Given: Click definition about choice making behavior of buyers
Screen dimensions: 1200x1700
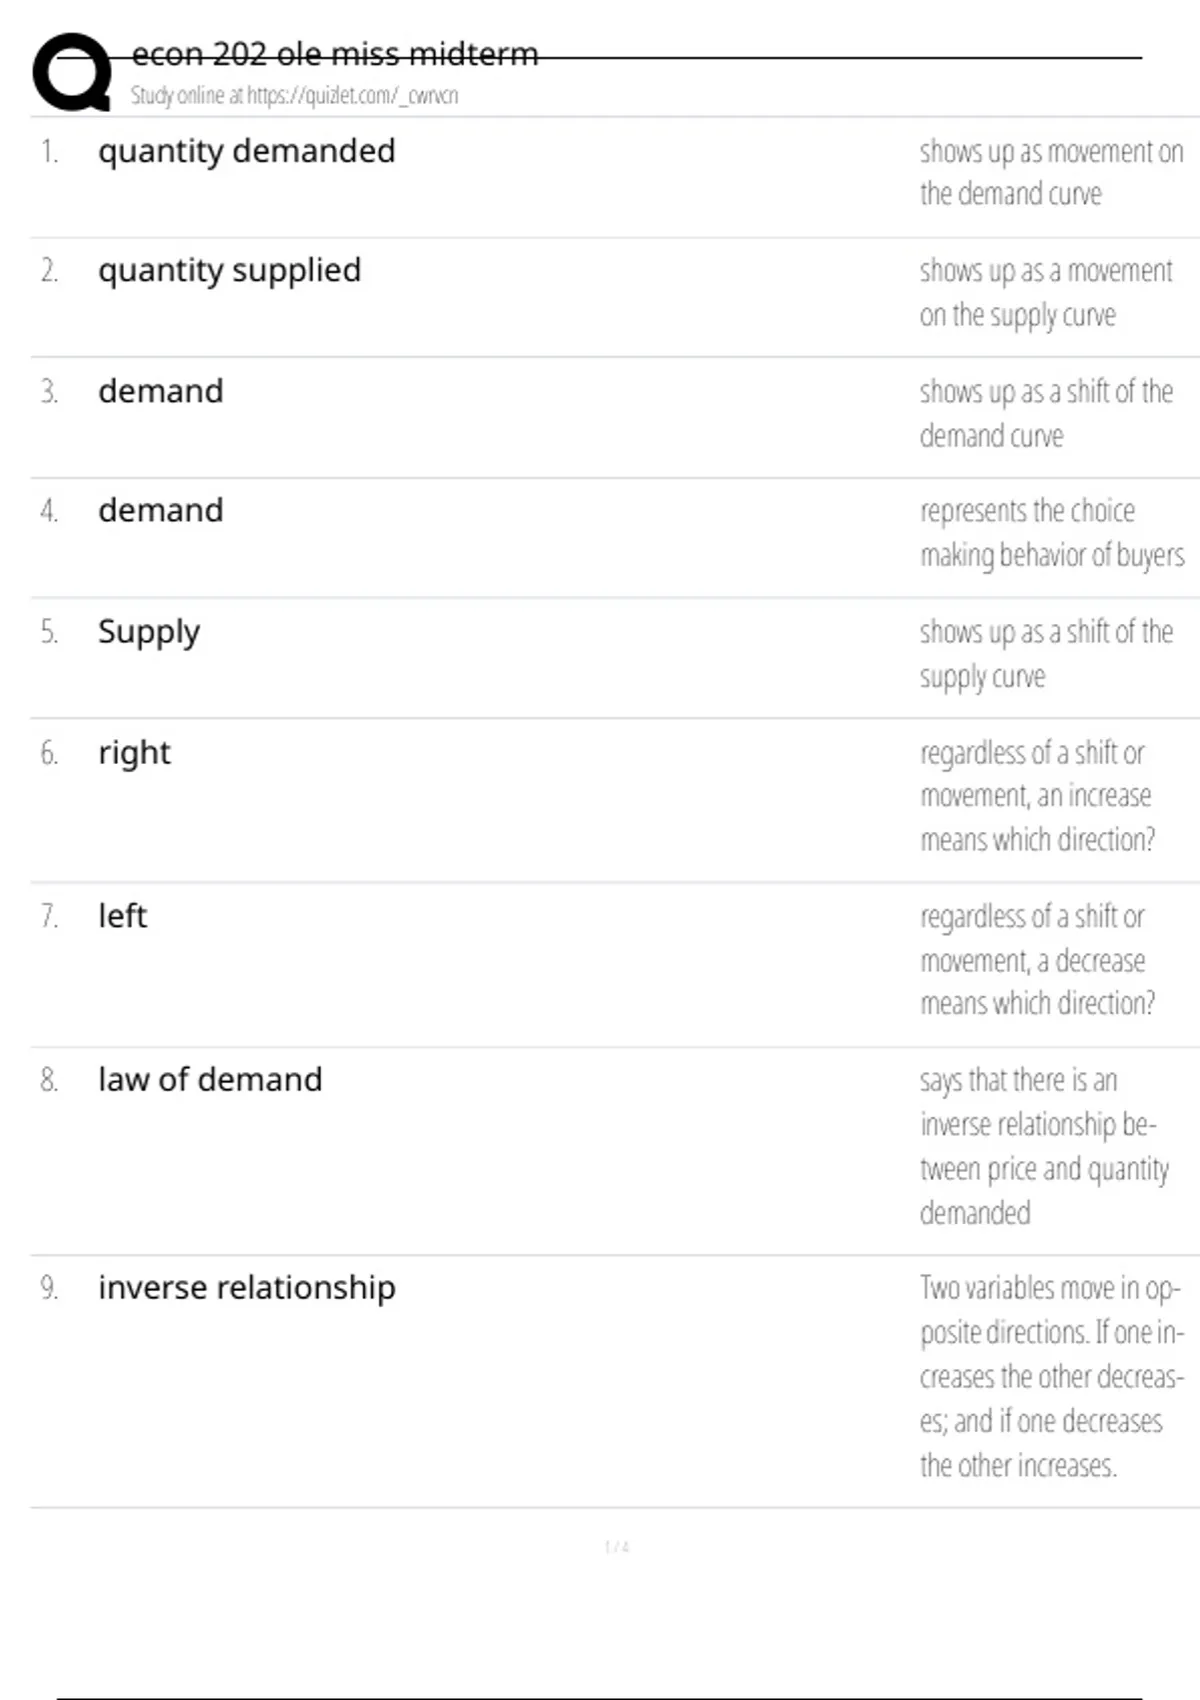Looking at the screenshot, I should pyautogui.click(x=1052, y=533).
